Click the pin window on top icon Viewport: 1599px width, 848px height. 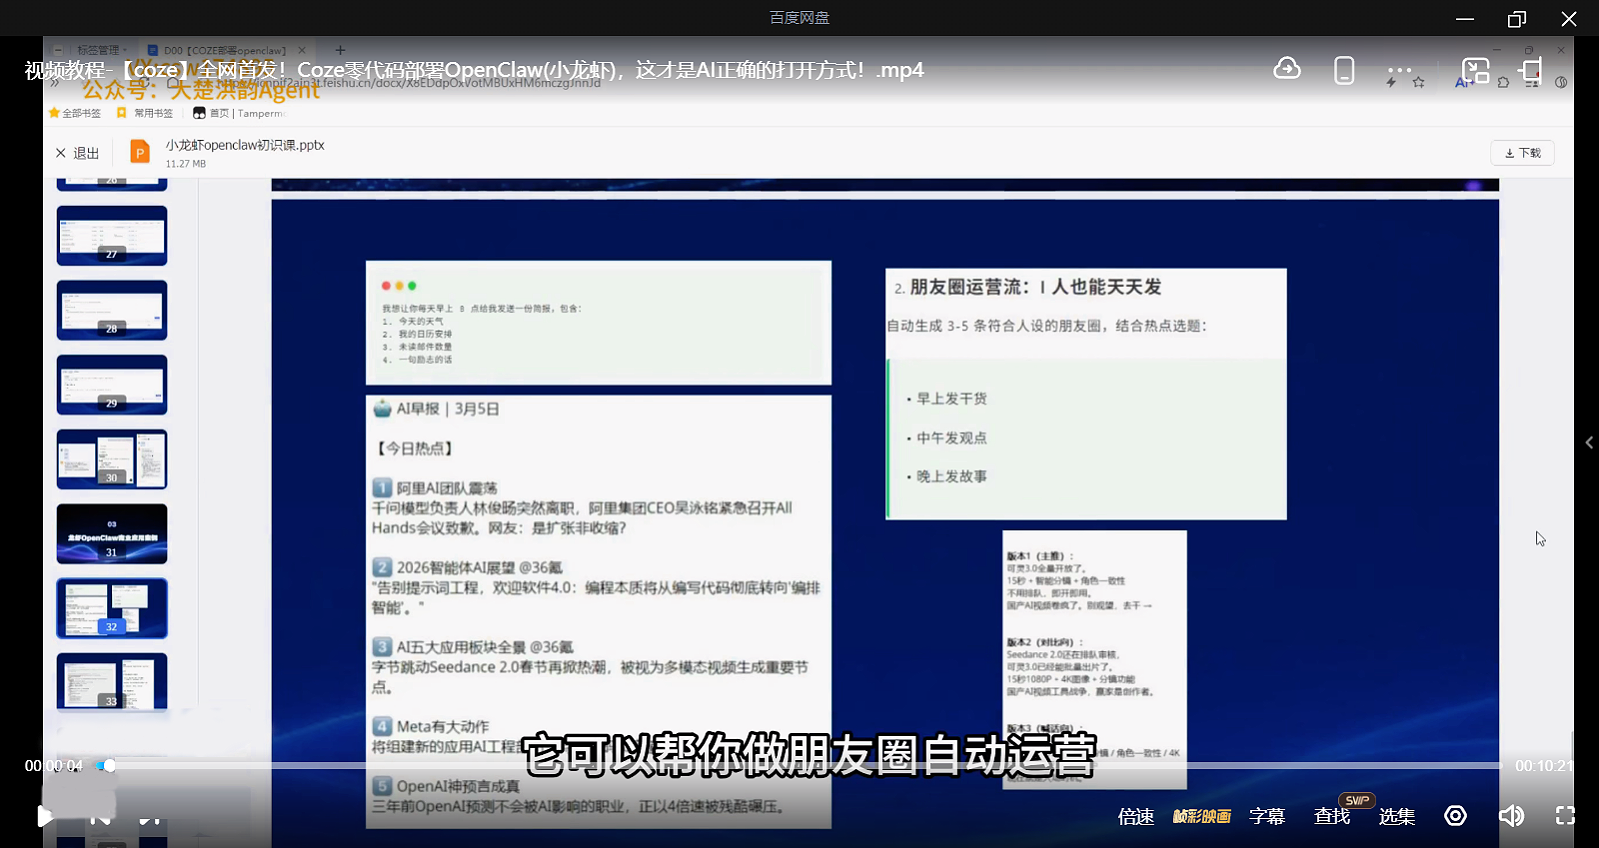point(1530,70)
